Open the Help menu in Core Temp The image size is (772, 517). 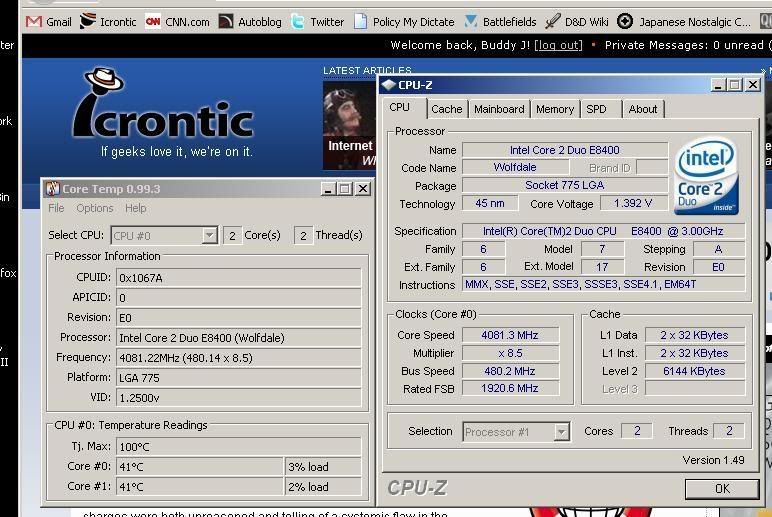(x=135, y=208)
